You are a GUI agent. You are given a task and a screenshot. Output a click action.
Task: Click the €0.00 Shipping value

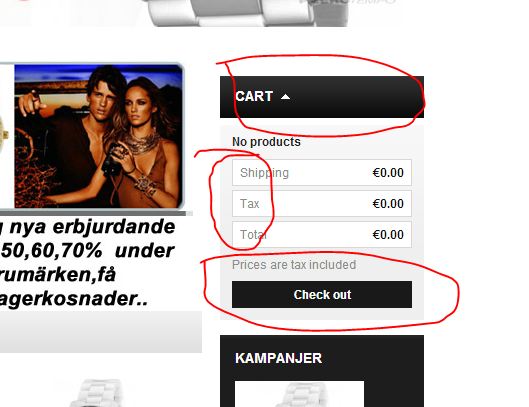pos(388,173)
